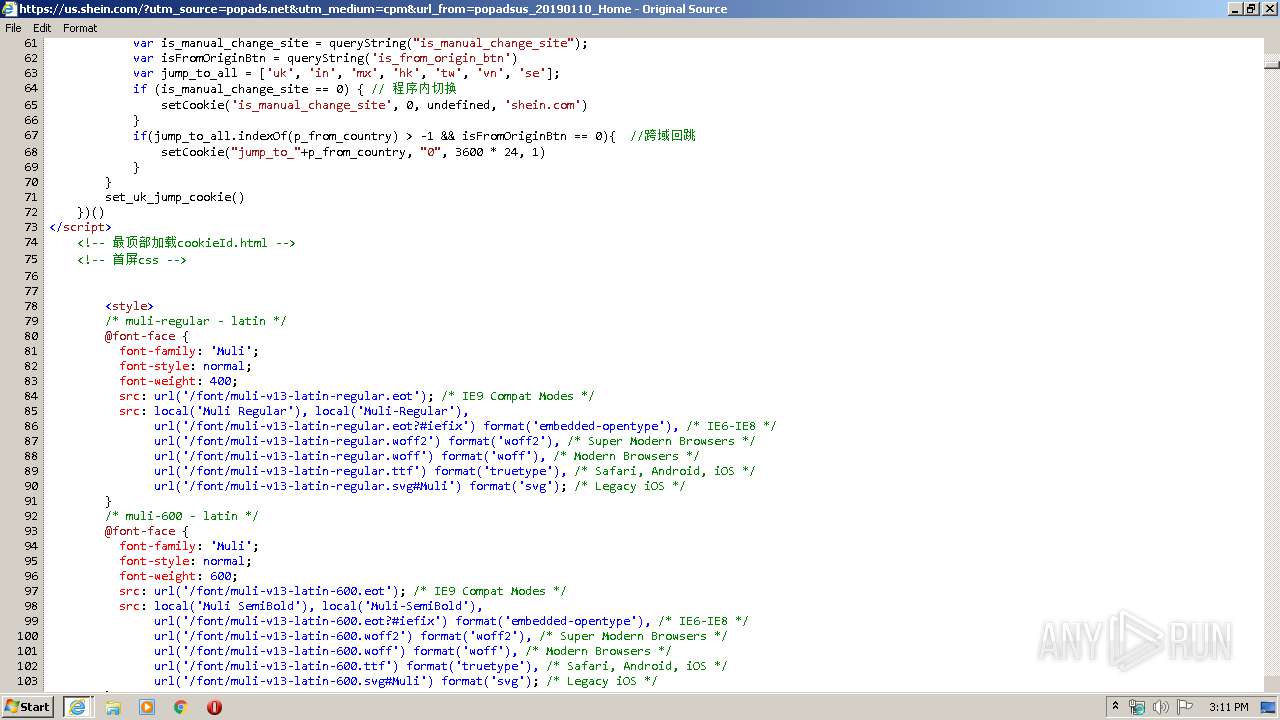The image size is (1280, 720).
Task: Click the 'setCookie("jump_to_"' line 68
Action: pyautogui.click(x=353, y=152)
